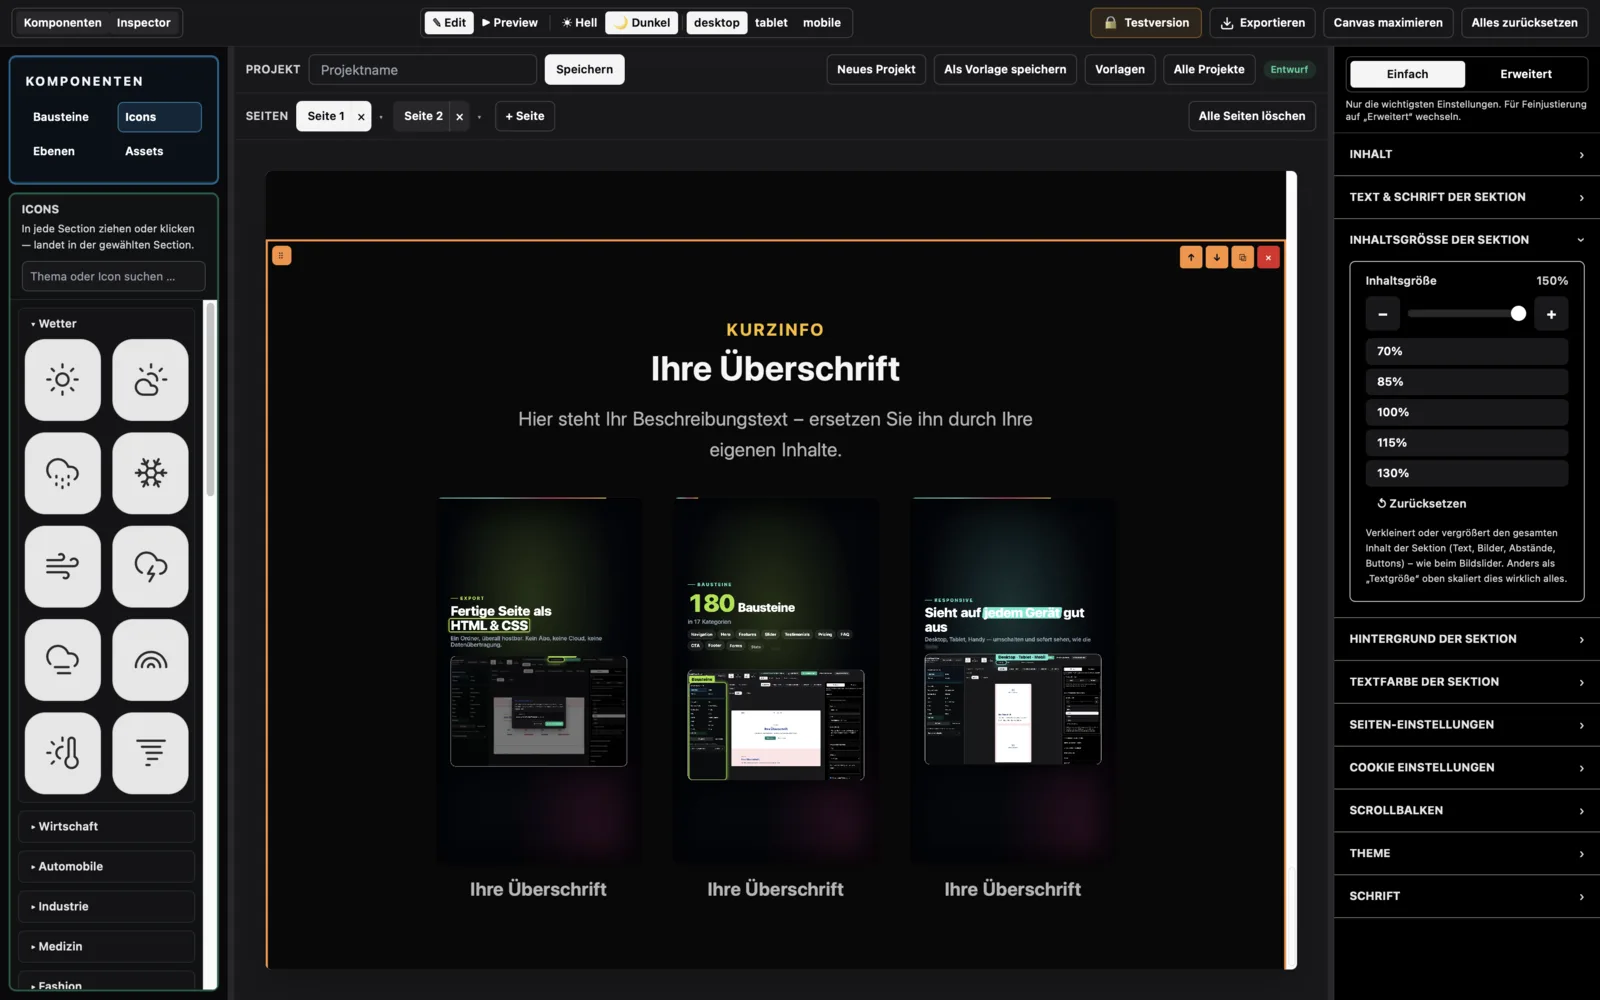
Task: Open the Ebenen tab
Action: 54,151
